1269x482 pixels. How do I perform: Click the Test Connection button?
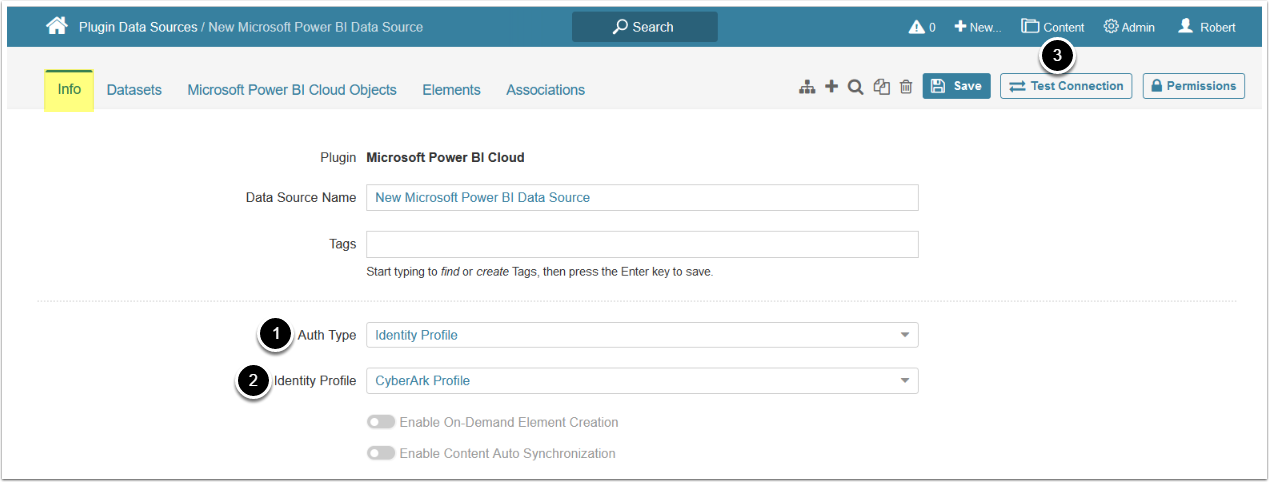(x=1066, y=86)
